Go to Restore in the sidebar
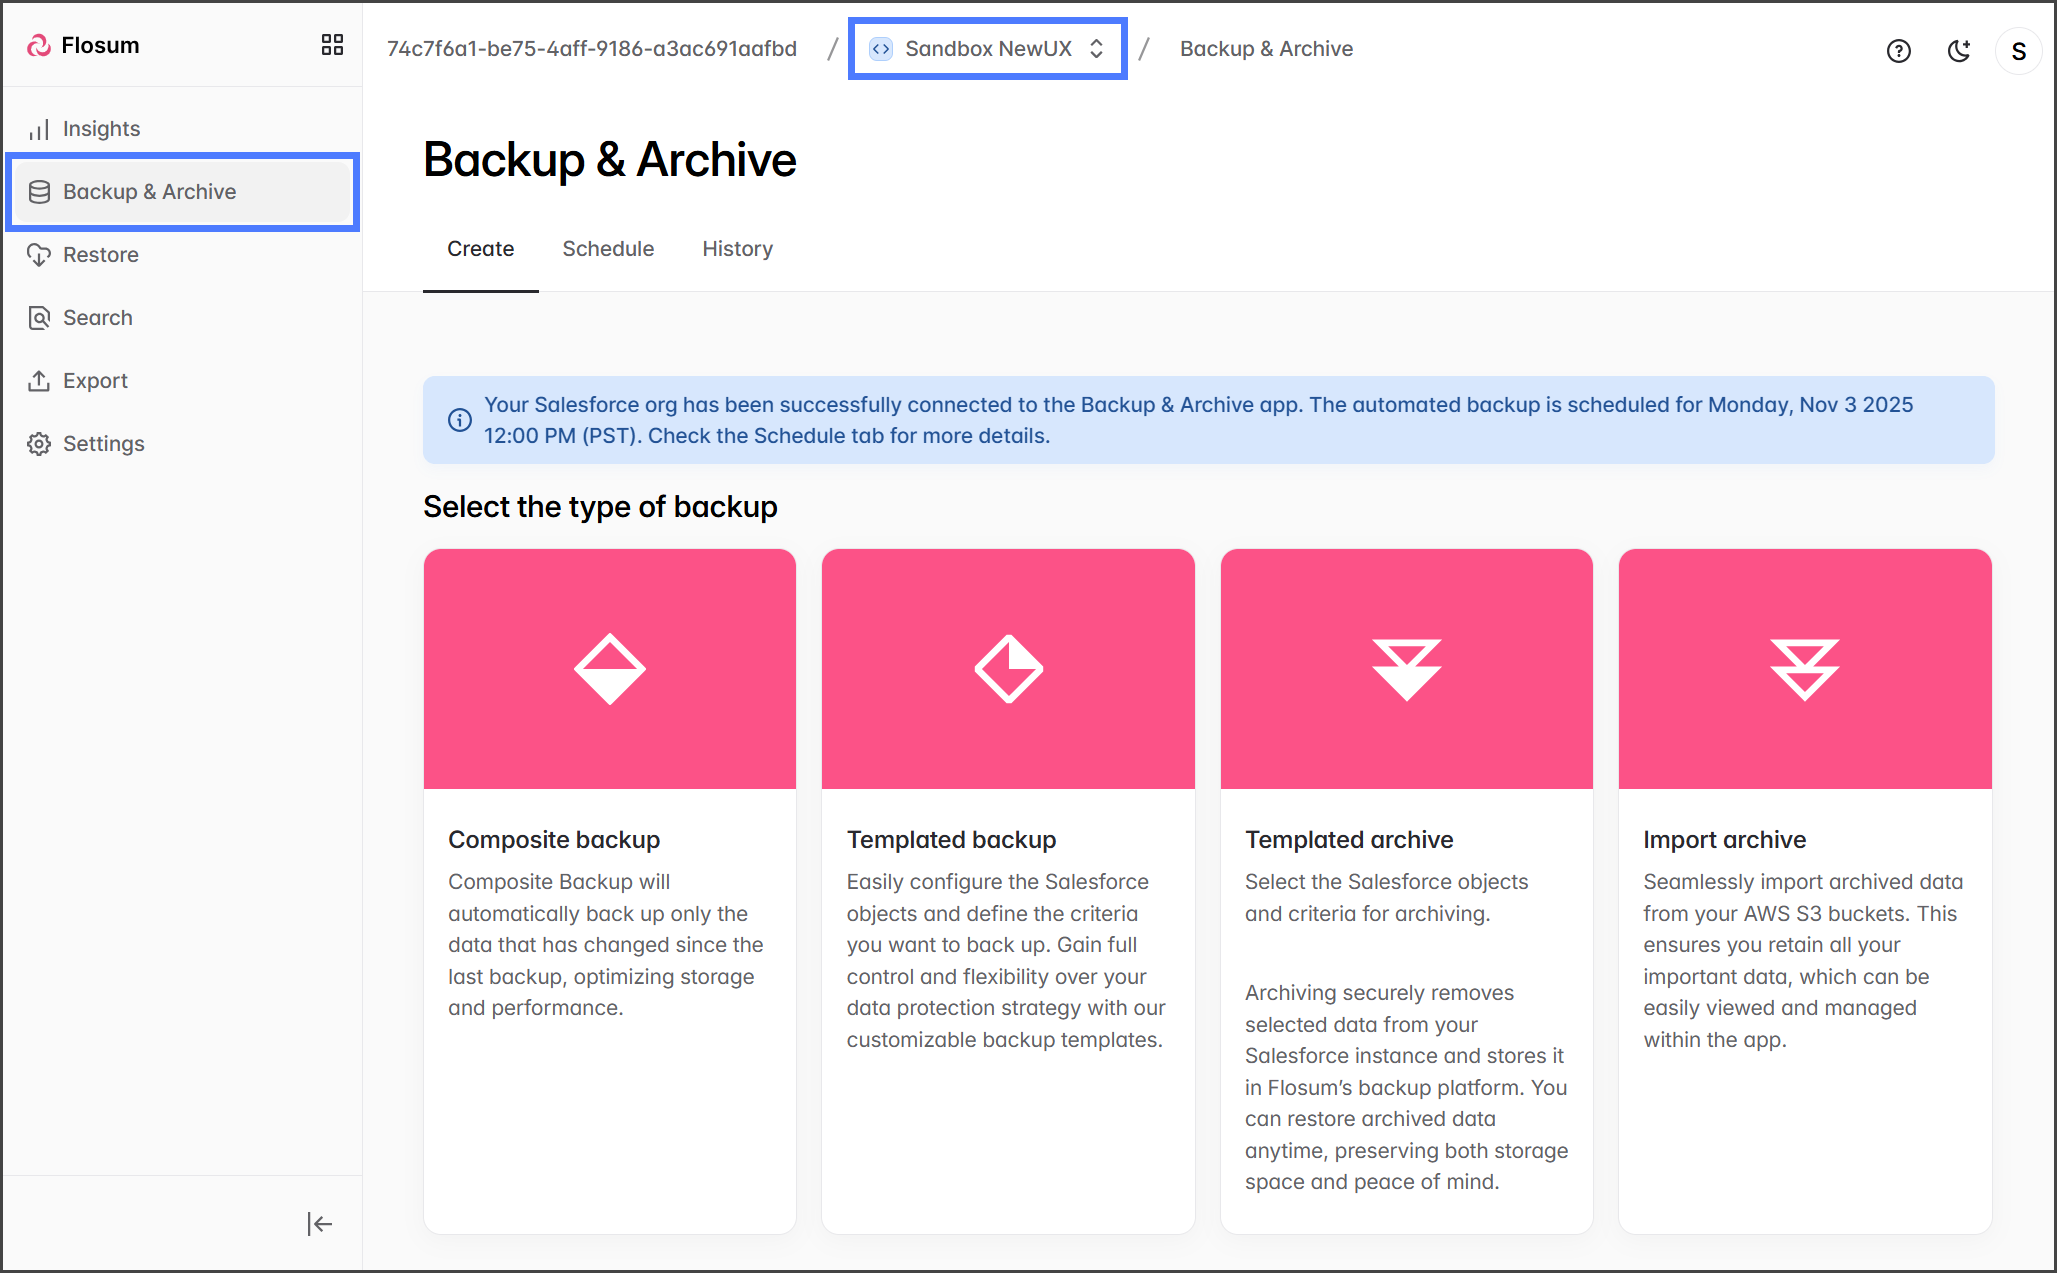Image resolution: width=2057 pixels, height=1273 pixels. (x=100, y=255)
